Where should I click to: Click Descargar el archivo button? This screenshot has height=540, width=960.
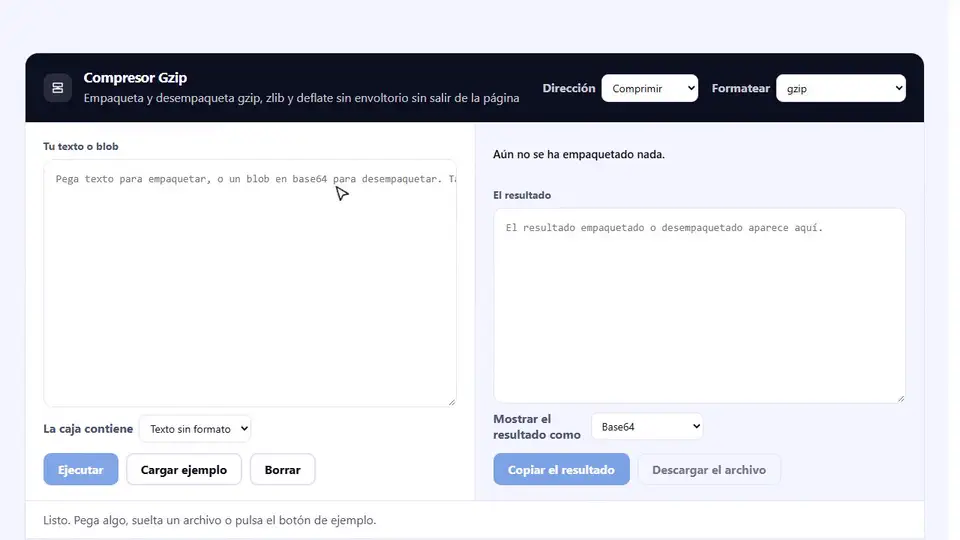tap(709, 470)
